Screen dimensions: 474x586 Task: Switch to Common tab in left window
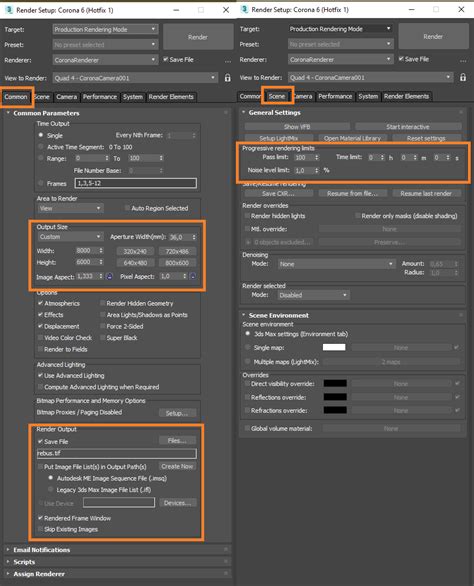coord(16,97)
